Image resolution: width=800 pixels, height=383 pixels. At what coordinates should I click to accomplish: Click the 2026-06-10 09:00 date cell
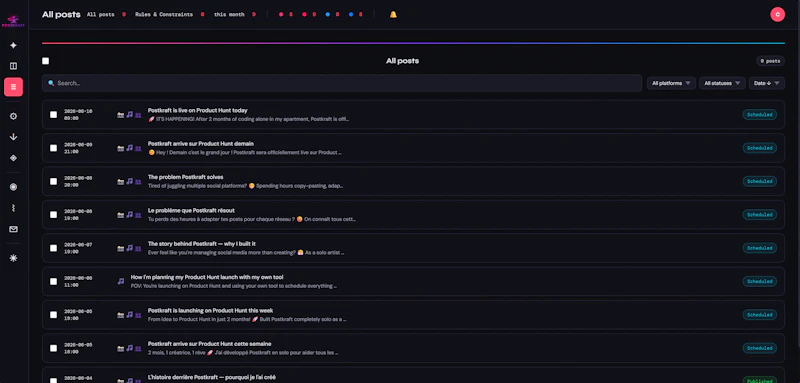(x=78, y=115)
